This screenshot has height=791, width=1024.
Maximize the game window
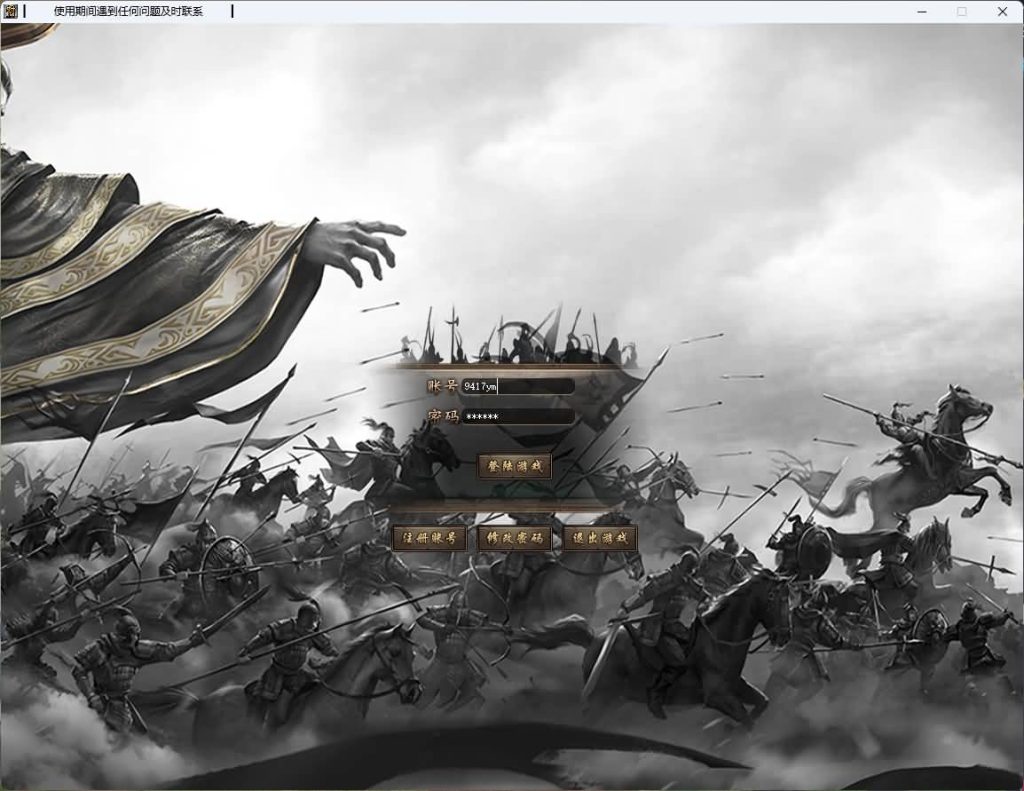coord(962,11)
